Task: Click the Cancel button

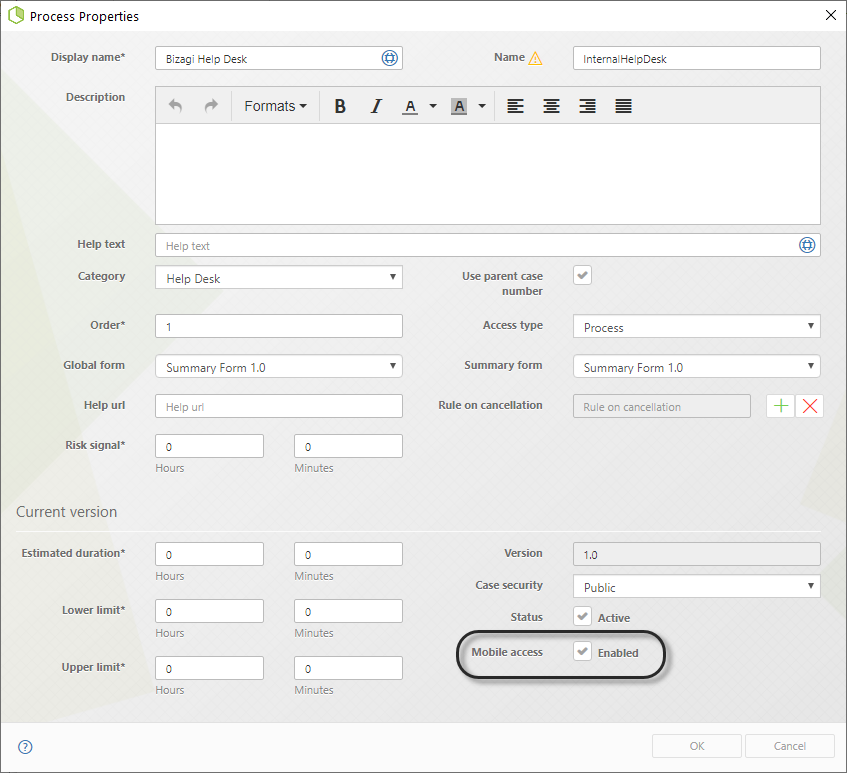Action: [x=790, y=746]
